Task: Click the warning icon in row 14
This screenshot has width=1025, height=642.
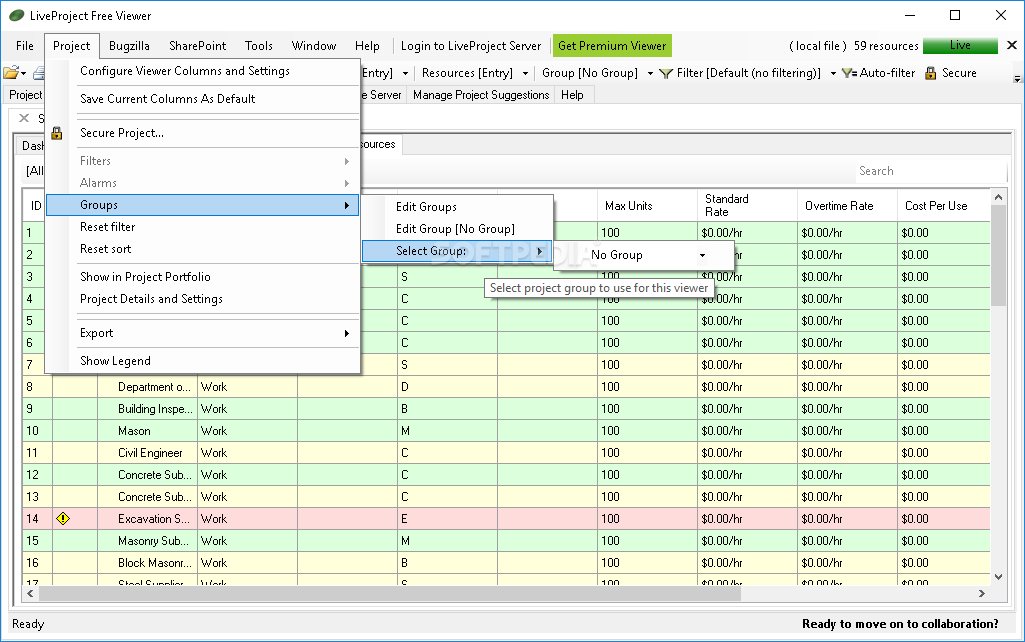Action: (x=63, y=518)
